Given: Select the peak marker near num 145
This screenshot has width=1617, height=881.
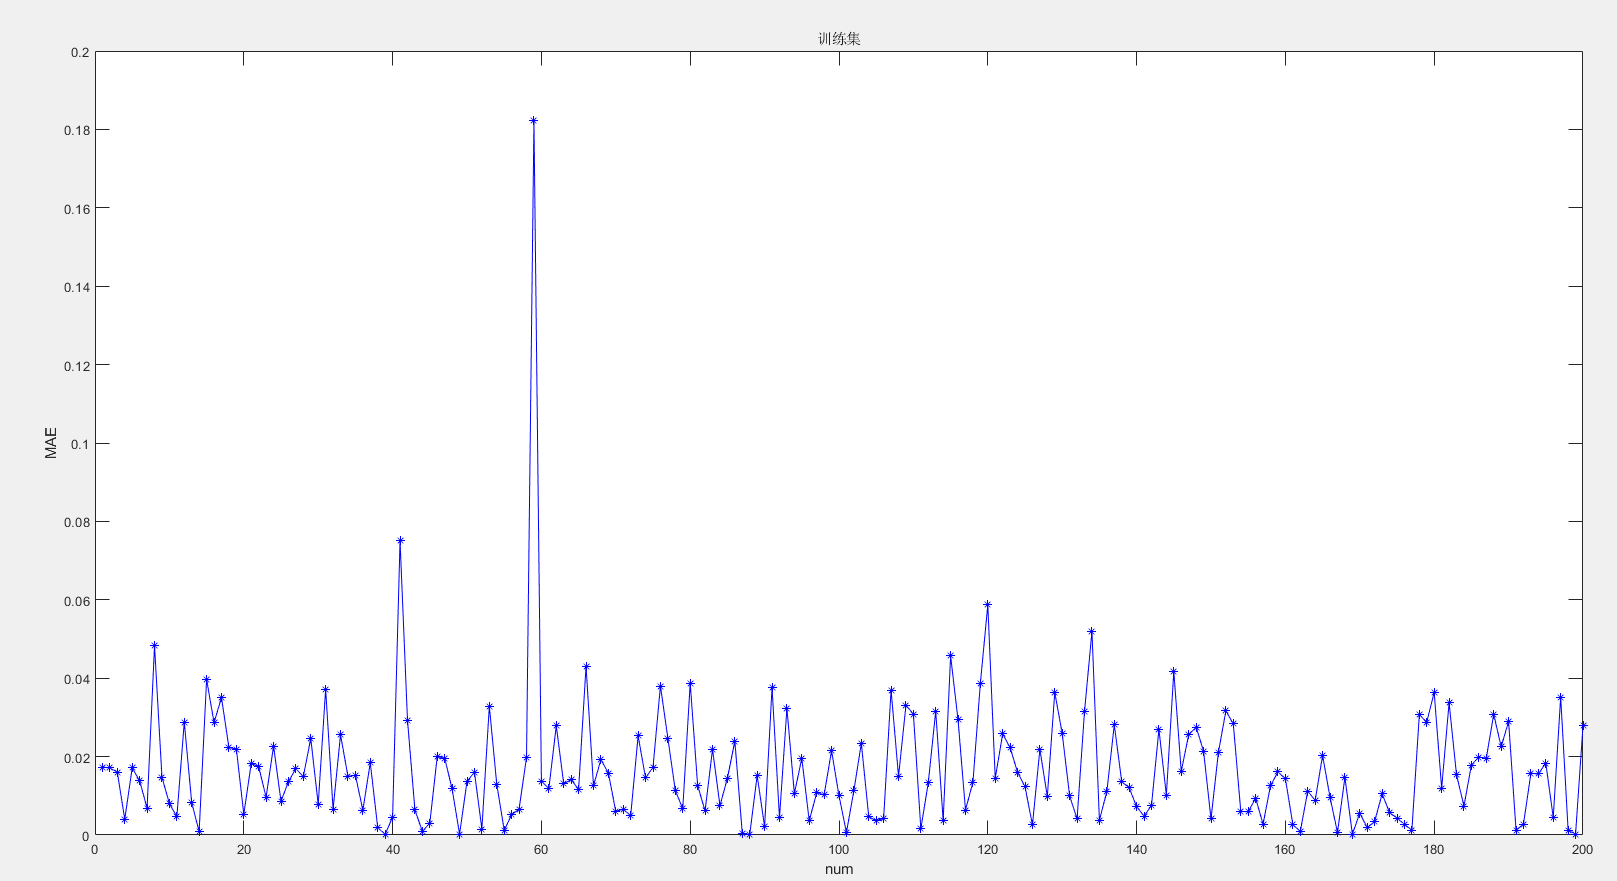Looking at the screenshot, I should coord(1173,671).
